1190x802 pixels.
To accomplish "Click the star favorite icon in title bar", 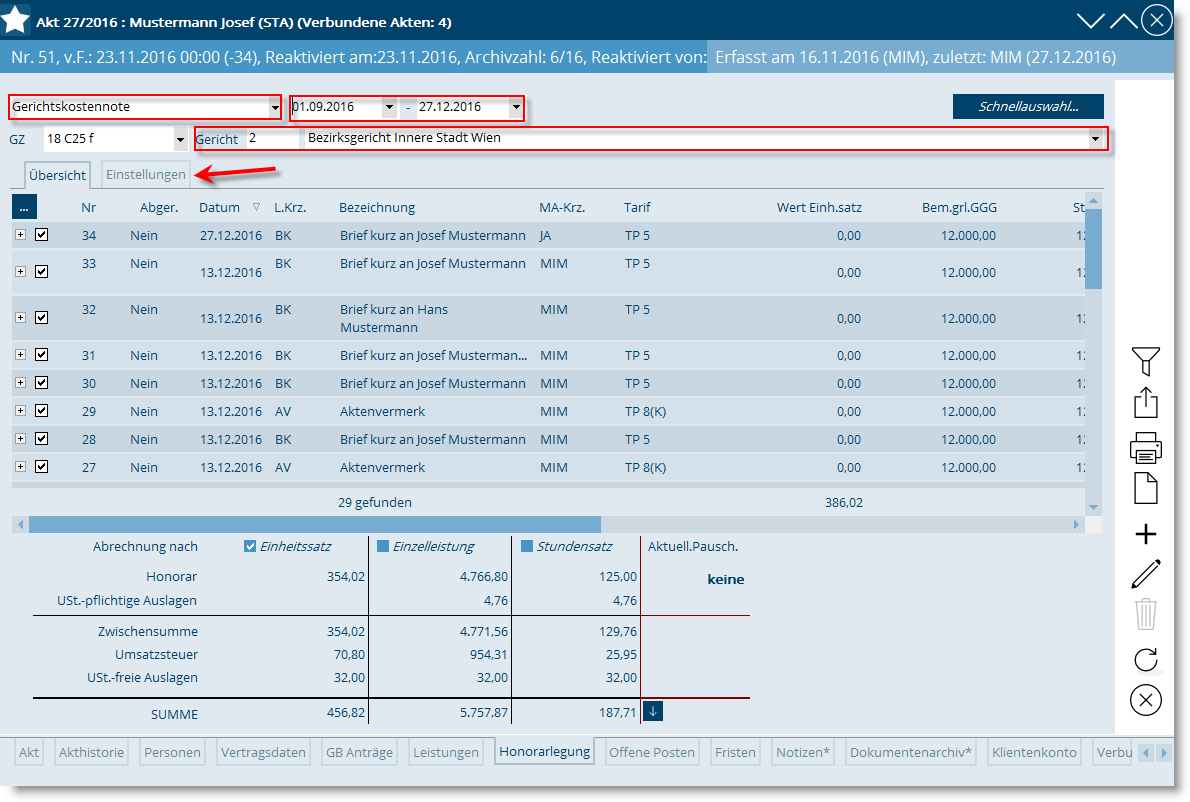I will click(15, 20).
